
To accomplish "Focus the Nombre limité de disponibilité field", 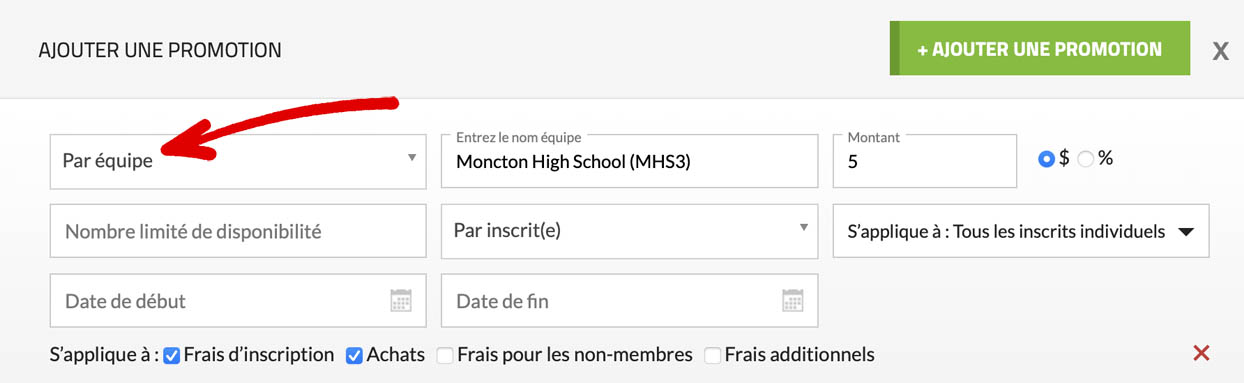I will pyautogui.click(x=238, y=231).
